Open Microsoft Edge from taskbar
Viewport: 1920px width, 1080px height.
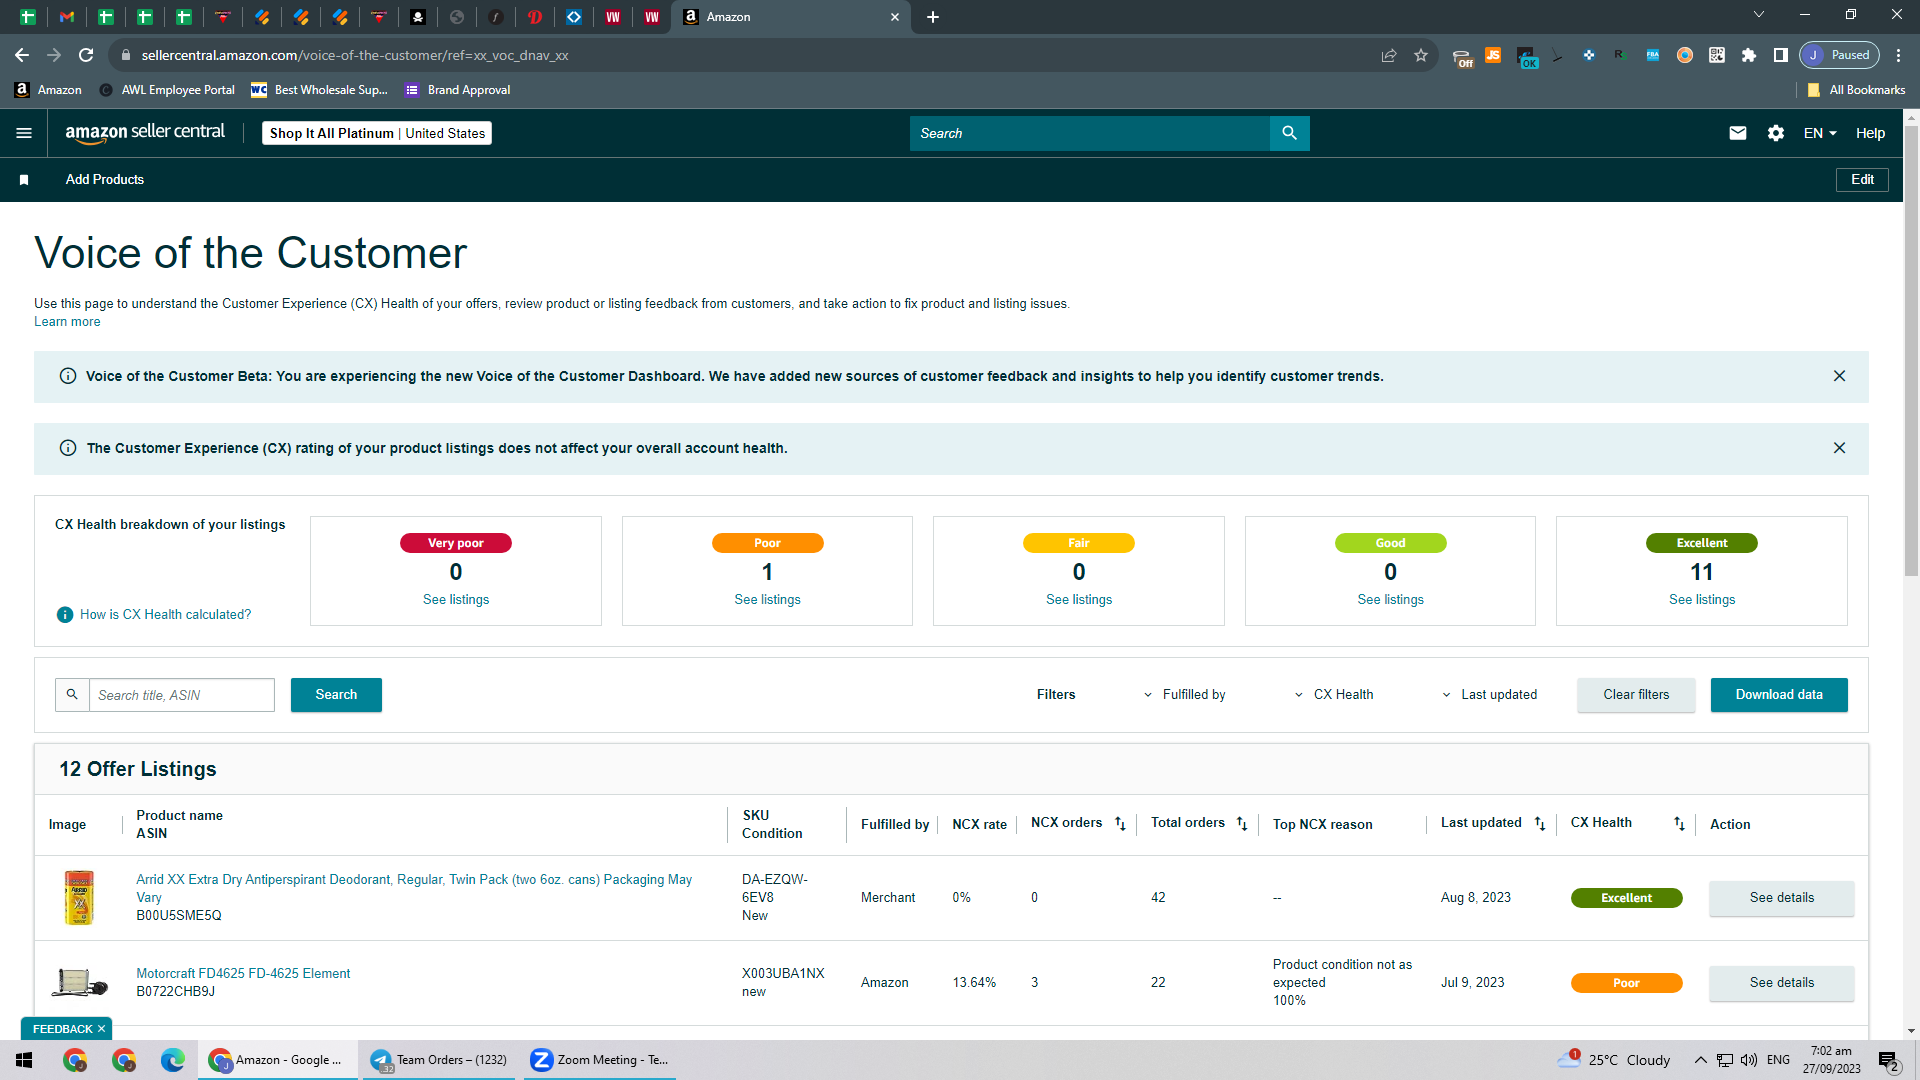173,1060
